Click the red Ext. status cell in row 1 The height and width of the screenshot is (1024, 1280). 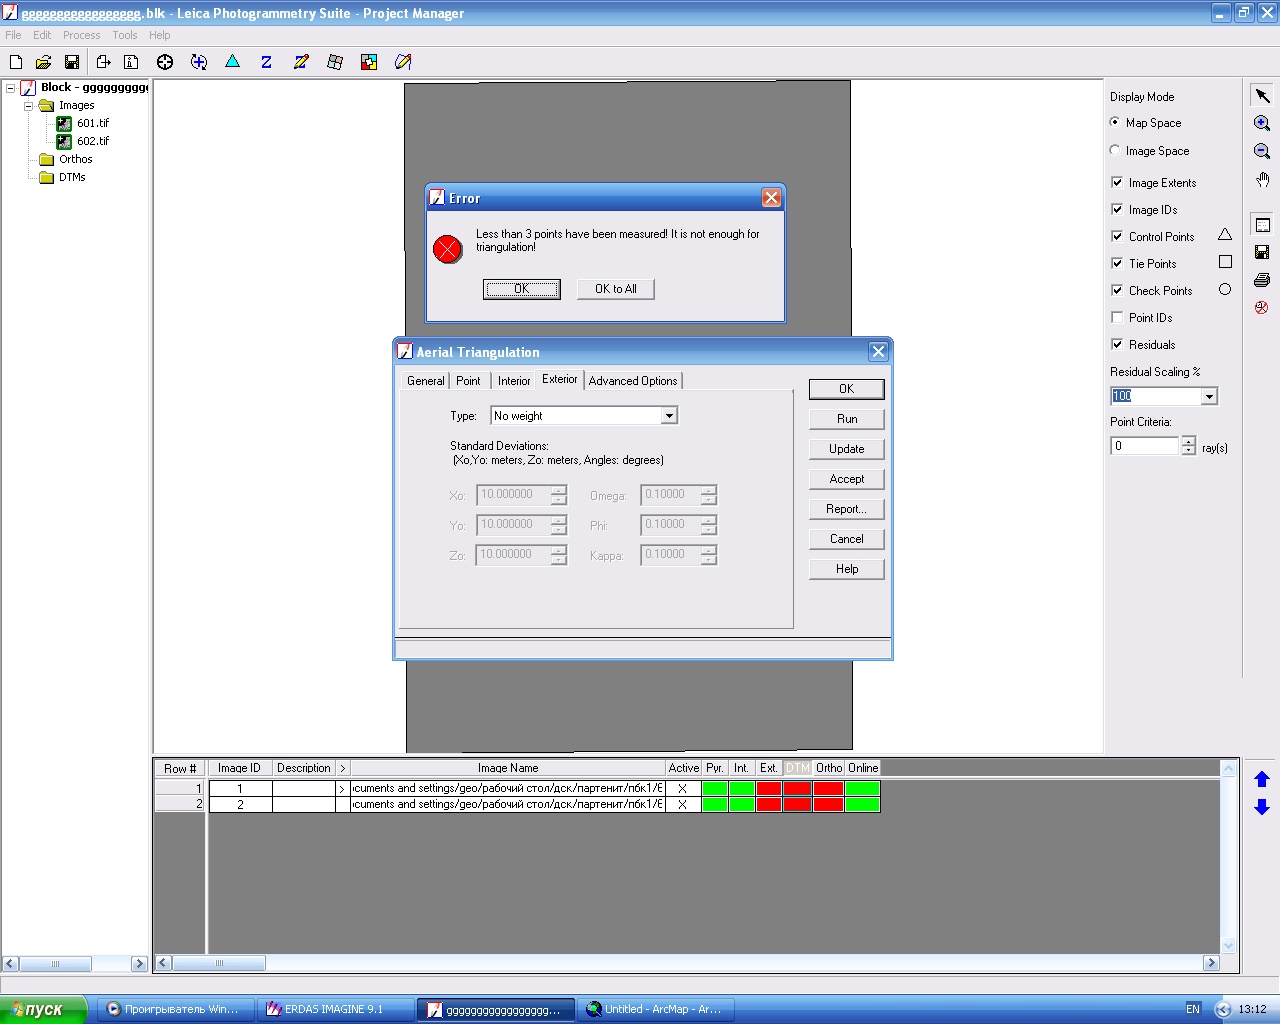[x=768, y=789]
